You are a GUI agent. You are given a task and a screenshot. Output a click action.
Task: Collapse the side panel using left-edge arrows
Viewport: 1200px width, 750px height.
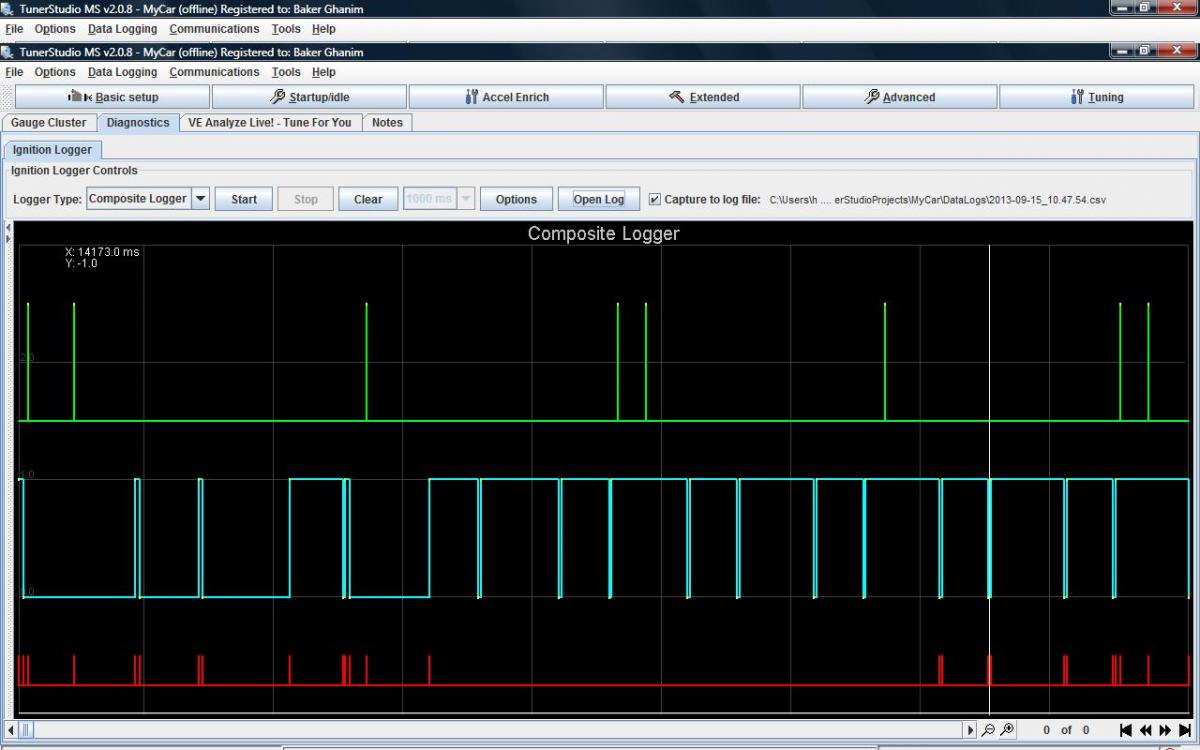click(x=9, y=228)
